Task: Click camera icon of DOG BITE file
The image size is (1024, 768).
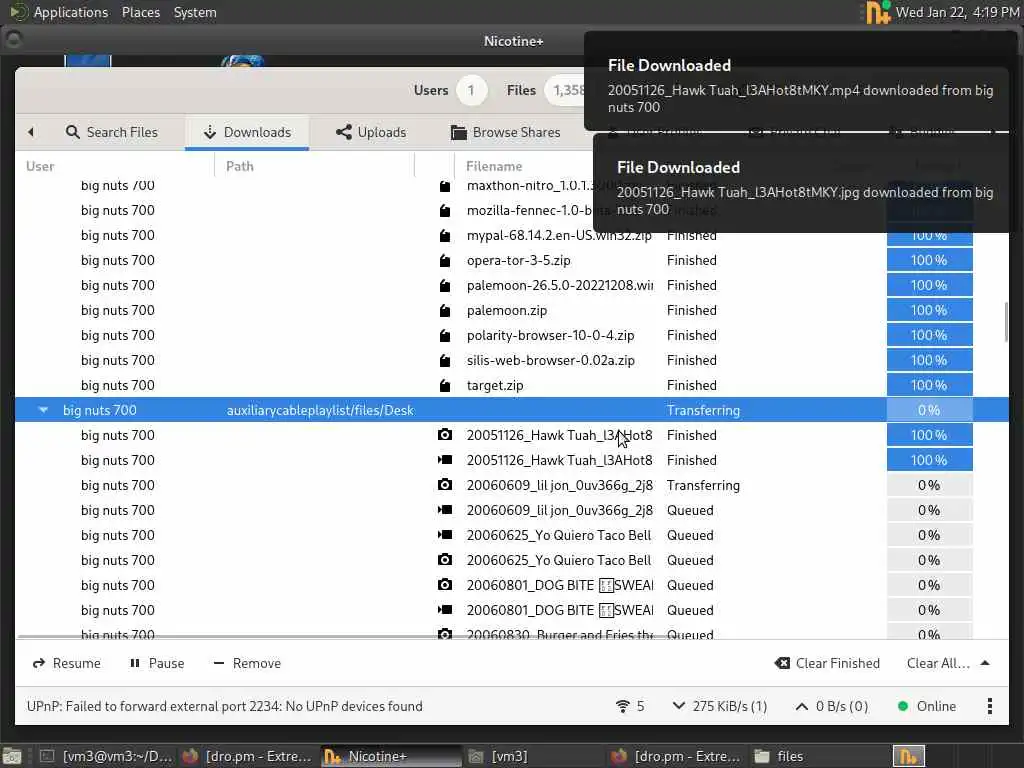Action: coord(445,584)
